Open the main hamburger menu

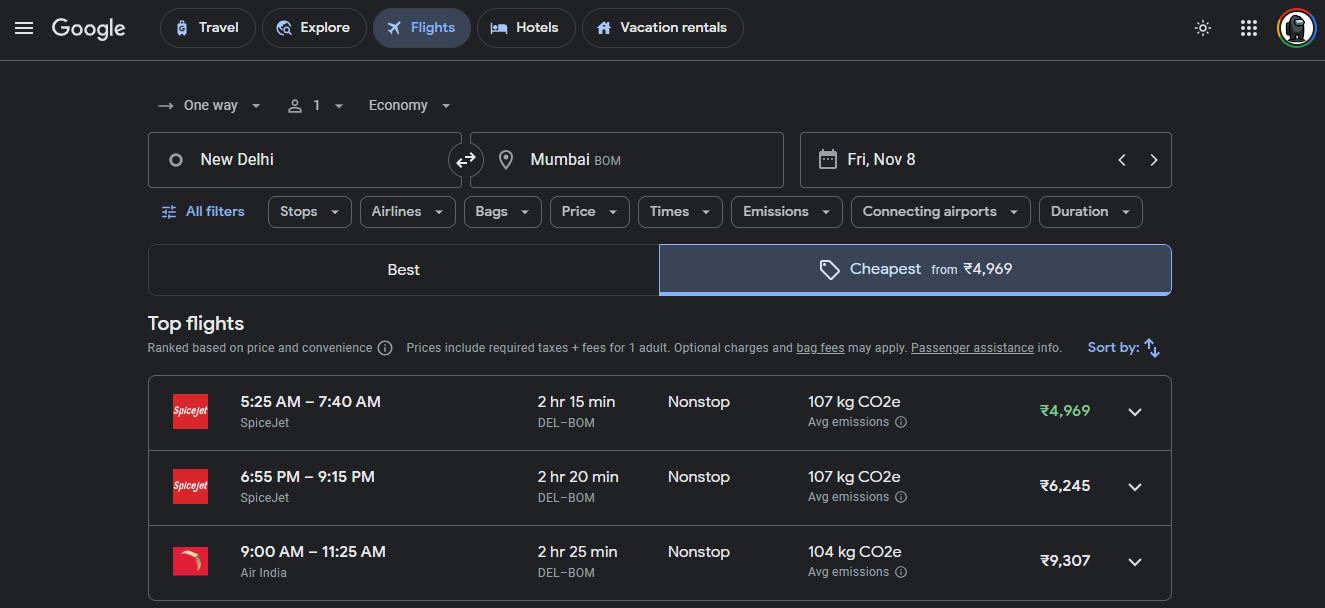24,28
